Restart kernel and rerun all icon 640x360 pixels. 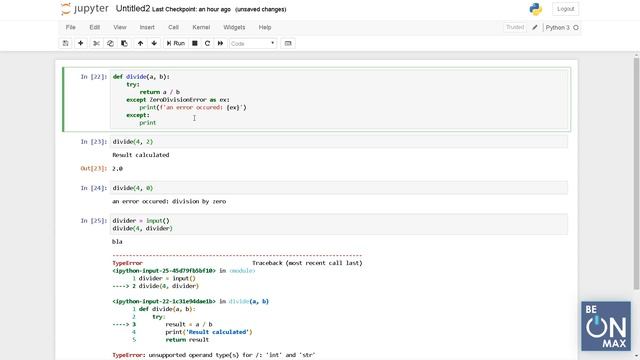point(220,43)
